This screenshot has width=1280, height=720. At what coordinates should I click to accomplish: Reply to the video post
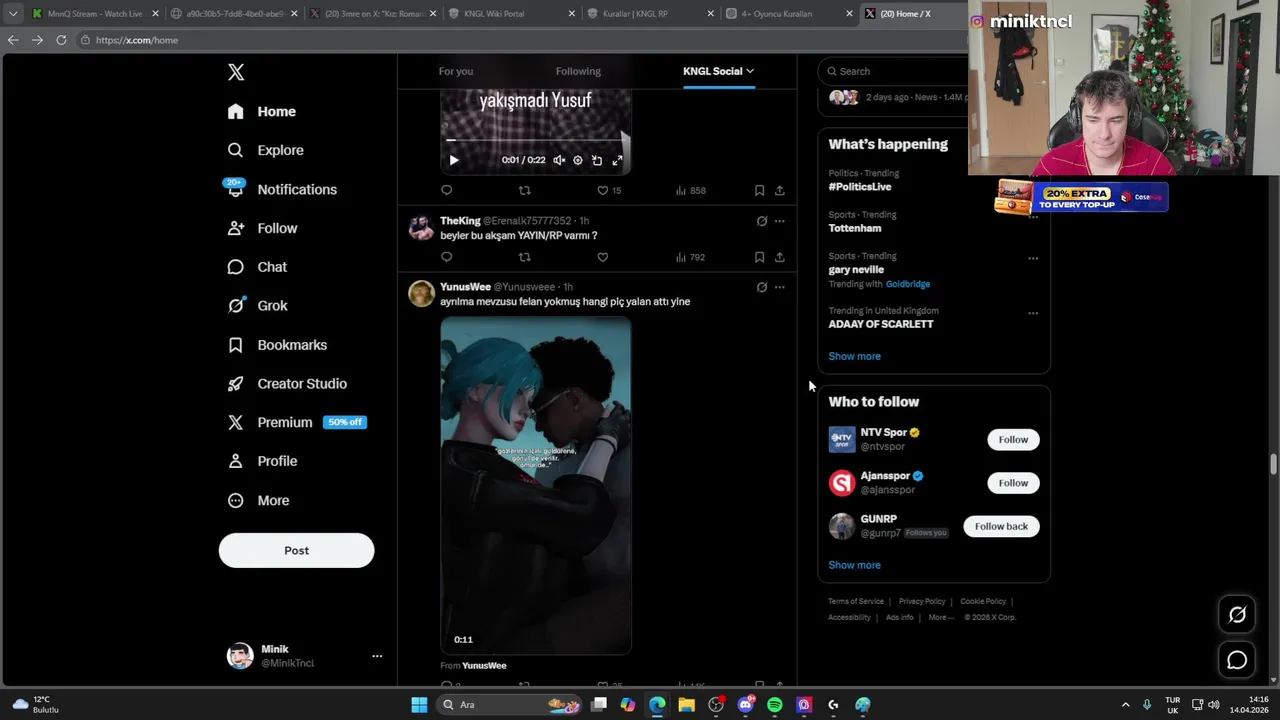(446, 190)
